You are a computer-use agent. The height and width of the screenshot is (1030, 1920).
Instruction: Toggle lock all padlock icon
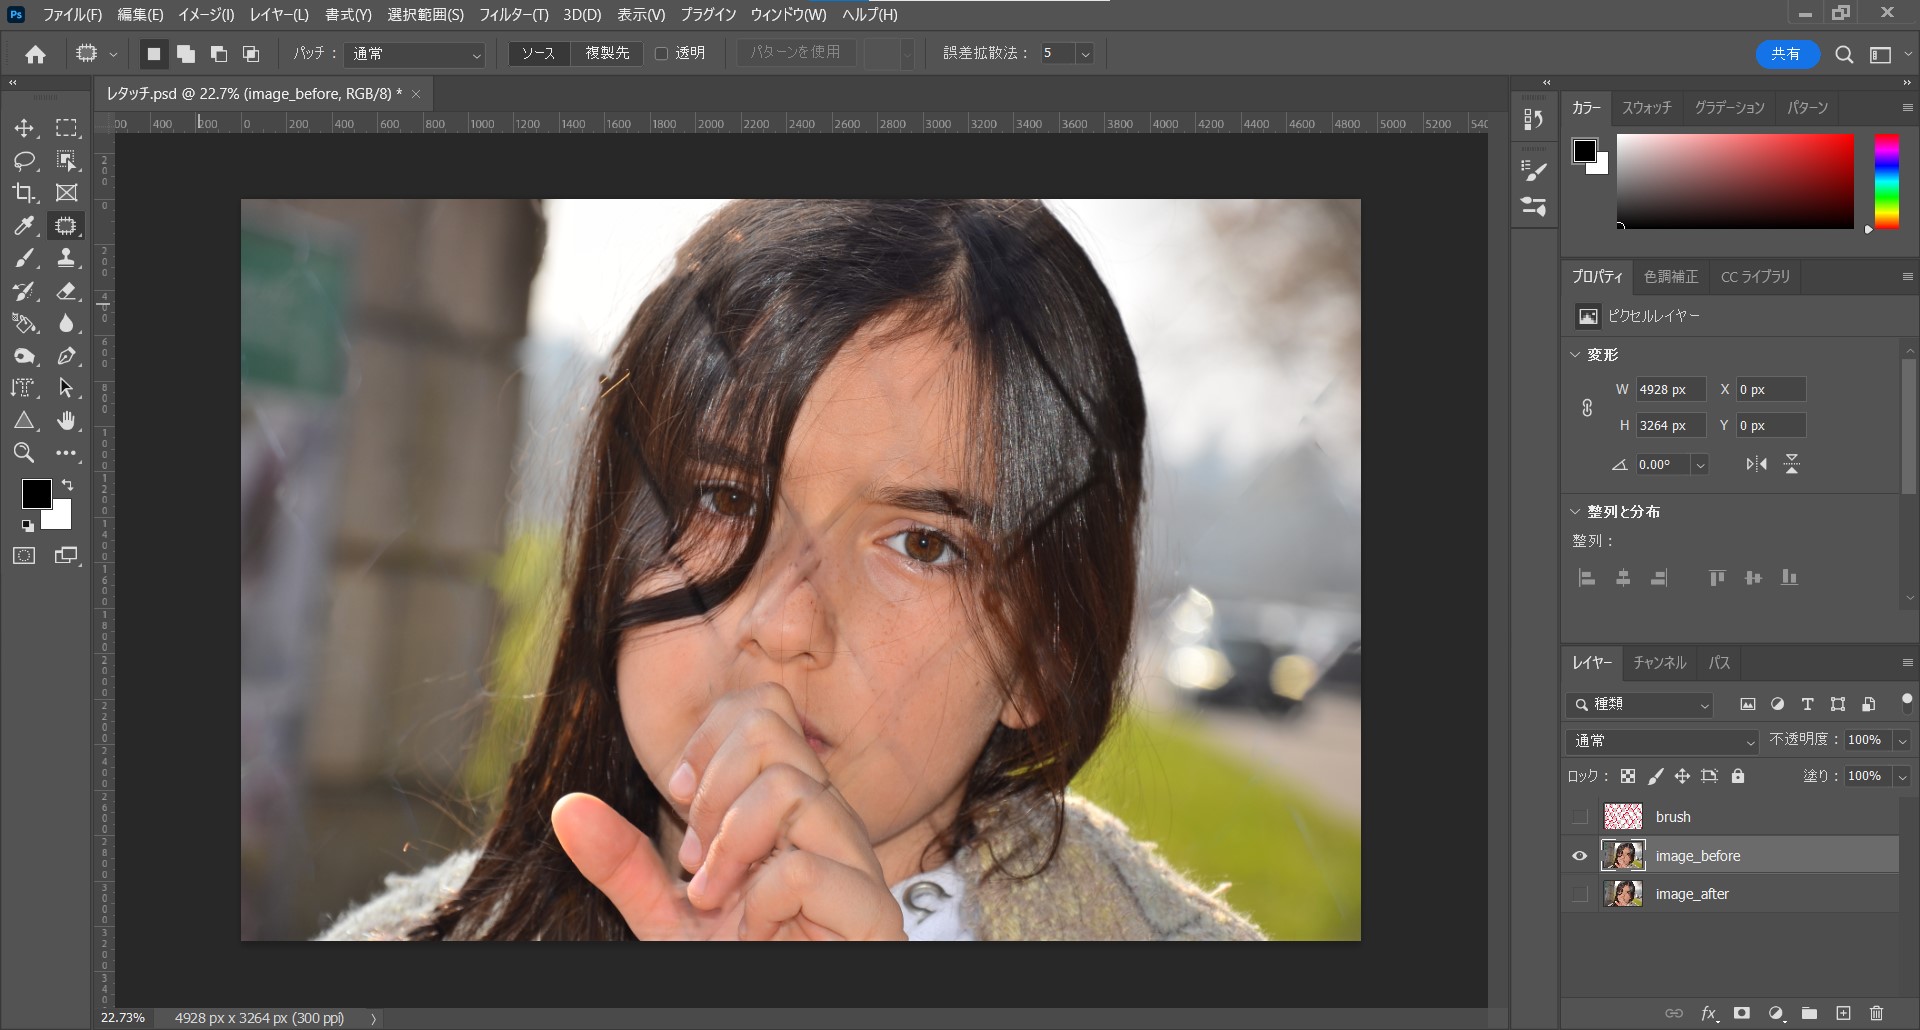1738,776
